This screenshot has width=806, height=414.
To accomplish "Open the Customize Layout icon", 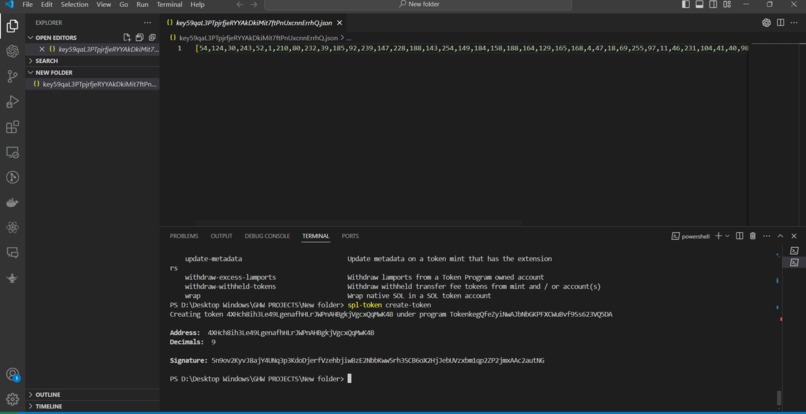I will pyautogui.click(x=727, y=5).
